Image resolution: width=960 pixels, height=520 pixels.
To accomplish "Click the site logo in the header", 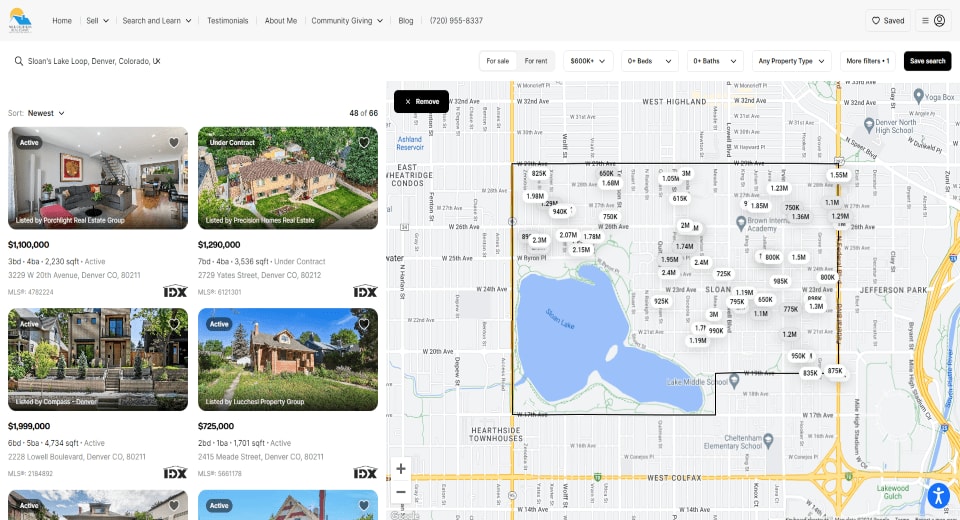I will pyautogui.click(x=20, y=20).
